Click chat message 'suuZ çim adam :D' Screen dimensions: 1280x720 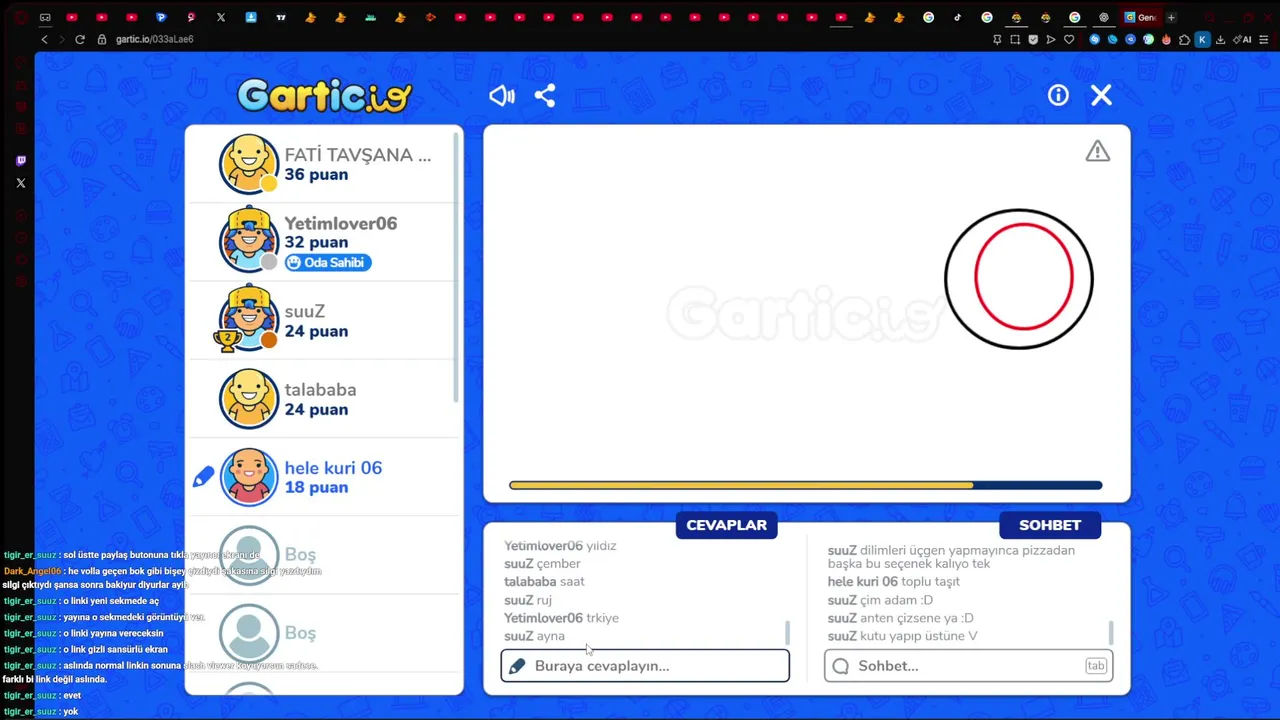tap(880, 600)
